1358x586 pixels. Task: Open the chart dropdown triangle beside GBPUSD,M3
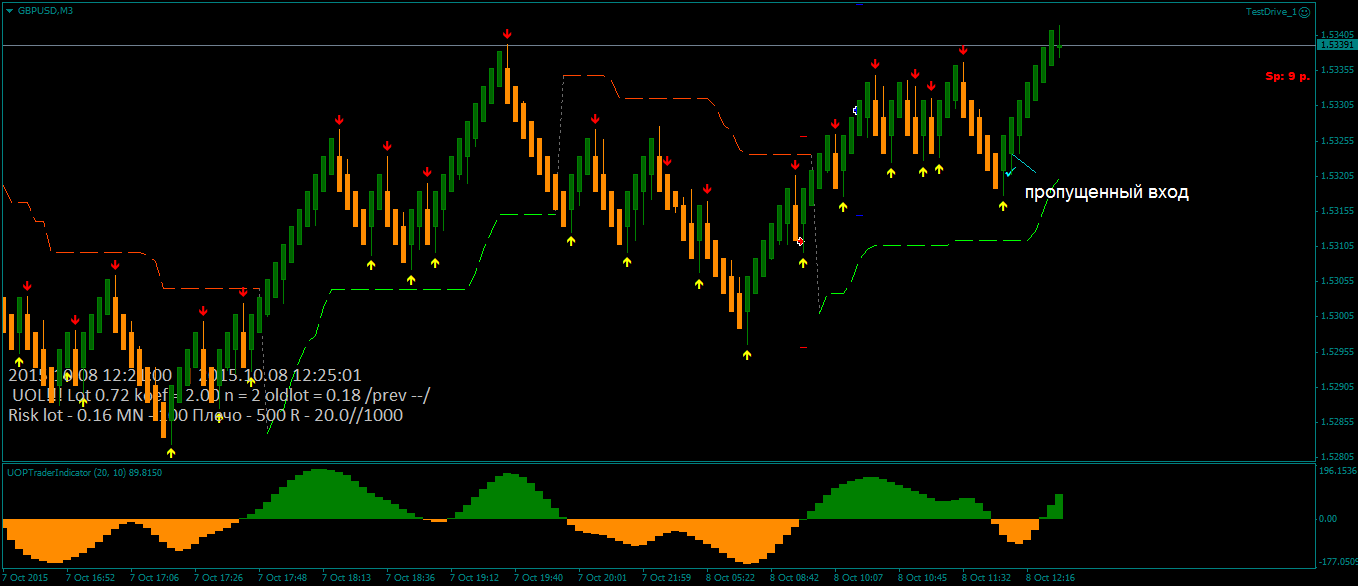click(x=9, y=10)
